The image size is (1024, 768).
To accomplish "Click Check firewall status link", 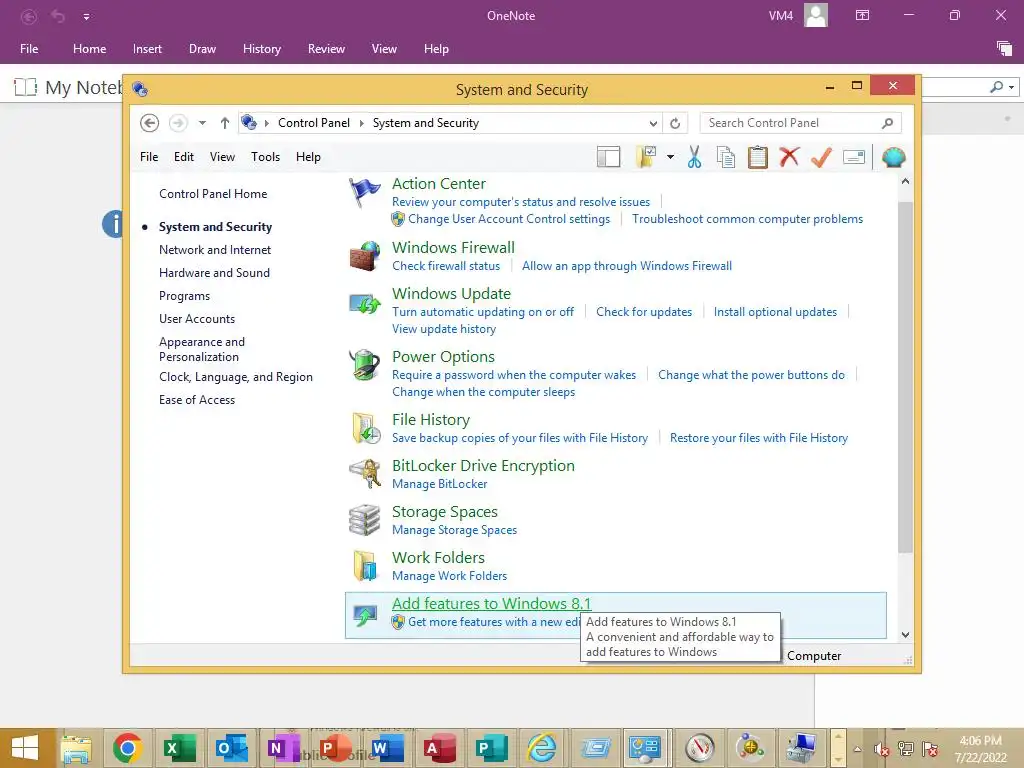I will [x=446, y=266].
